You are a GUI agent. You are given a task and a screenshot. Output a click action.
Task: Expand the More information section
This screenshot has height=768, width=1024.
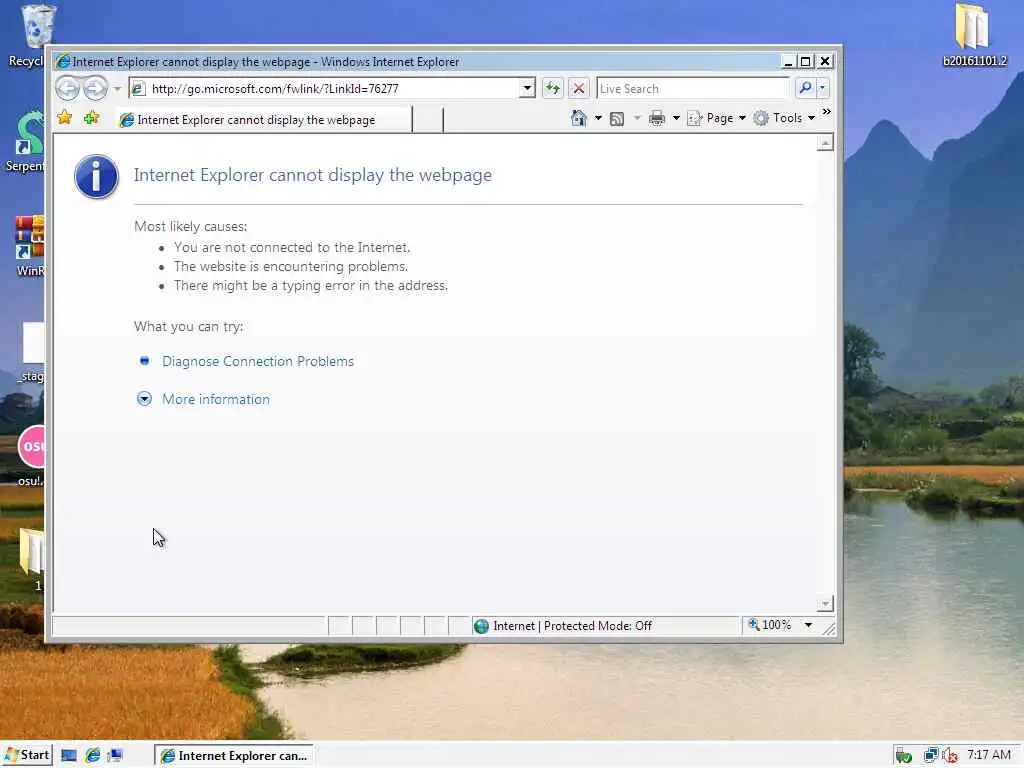pos(216,399)
